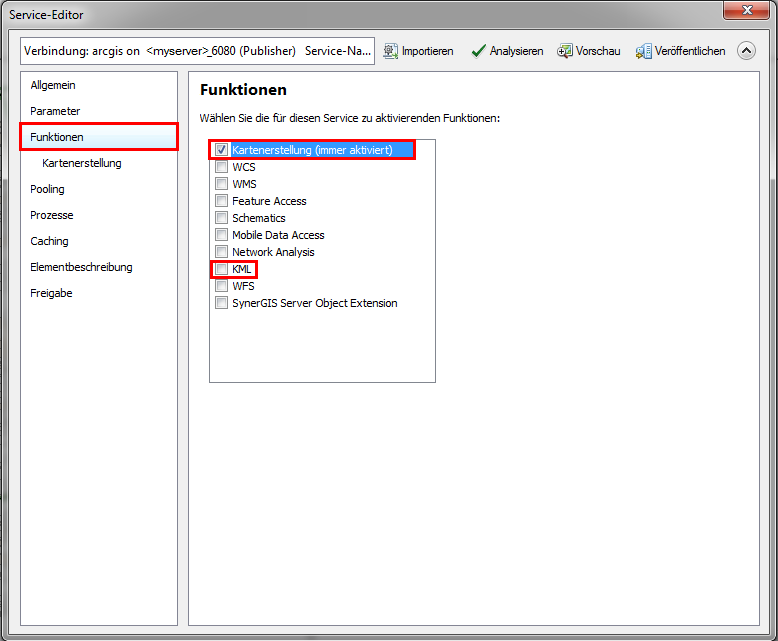Go to the Caching section
Screen dimensions: 778x641
(x=49, y=241)
